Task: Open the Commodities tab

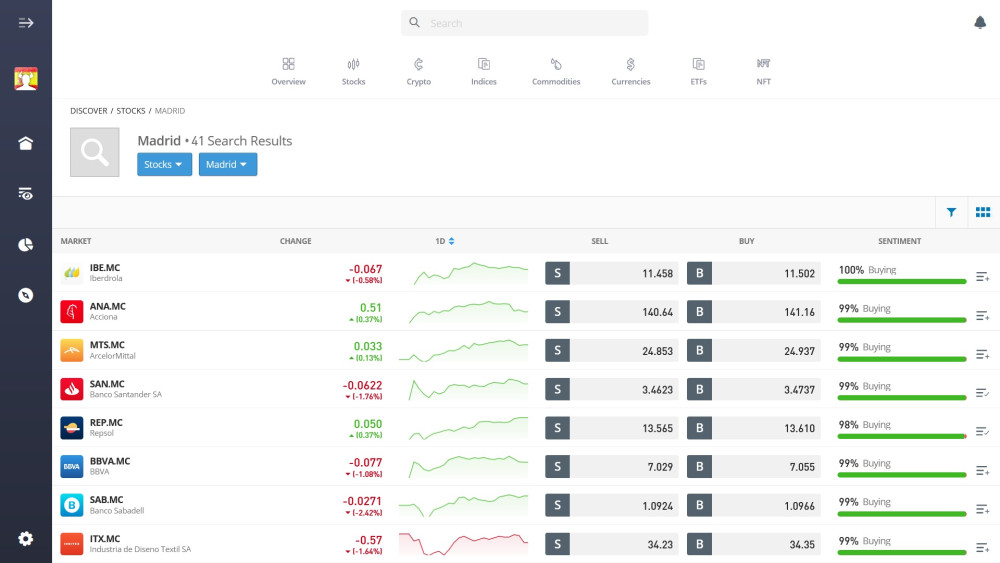Action: tap(556, 71)
